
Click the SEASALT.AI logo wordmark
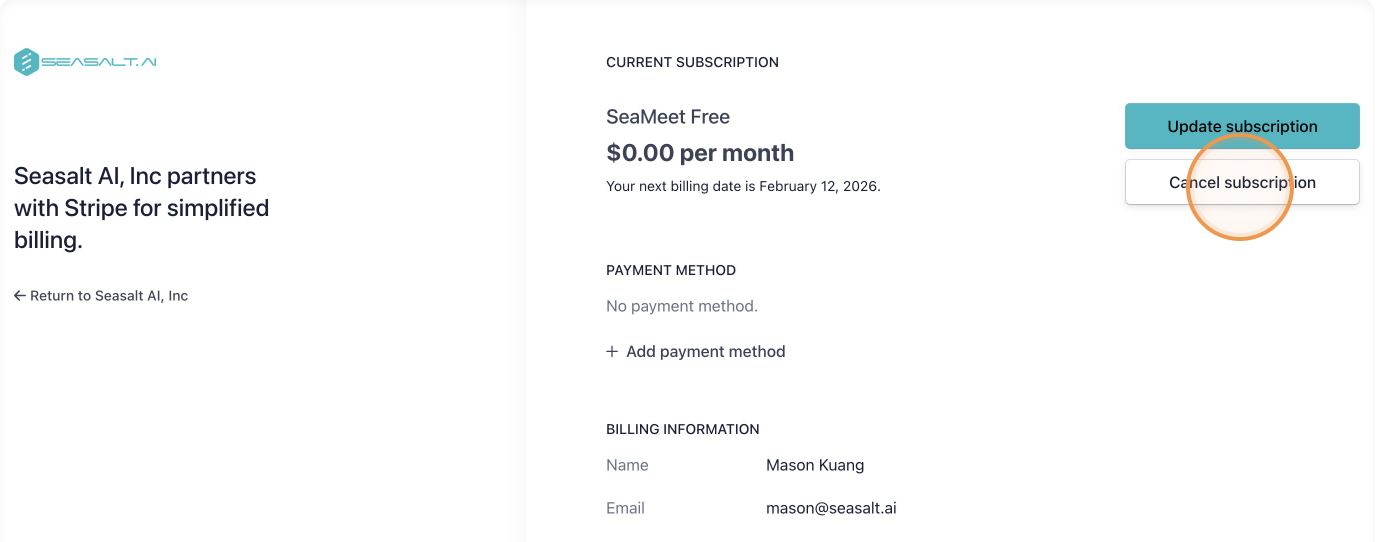tap(99, 62)
